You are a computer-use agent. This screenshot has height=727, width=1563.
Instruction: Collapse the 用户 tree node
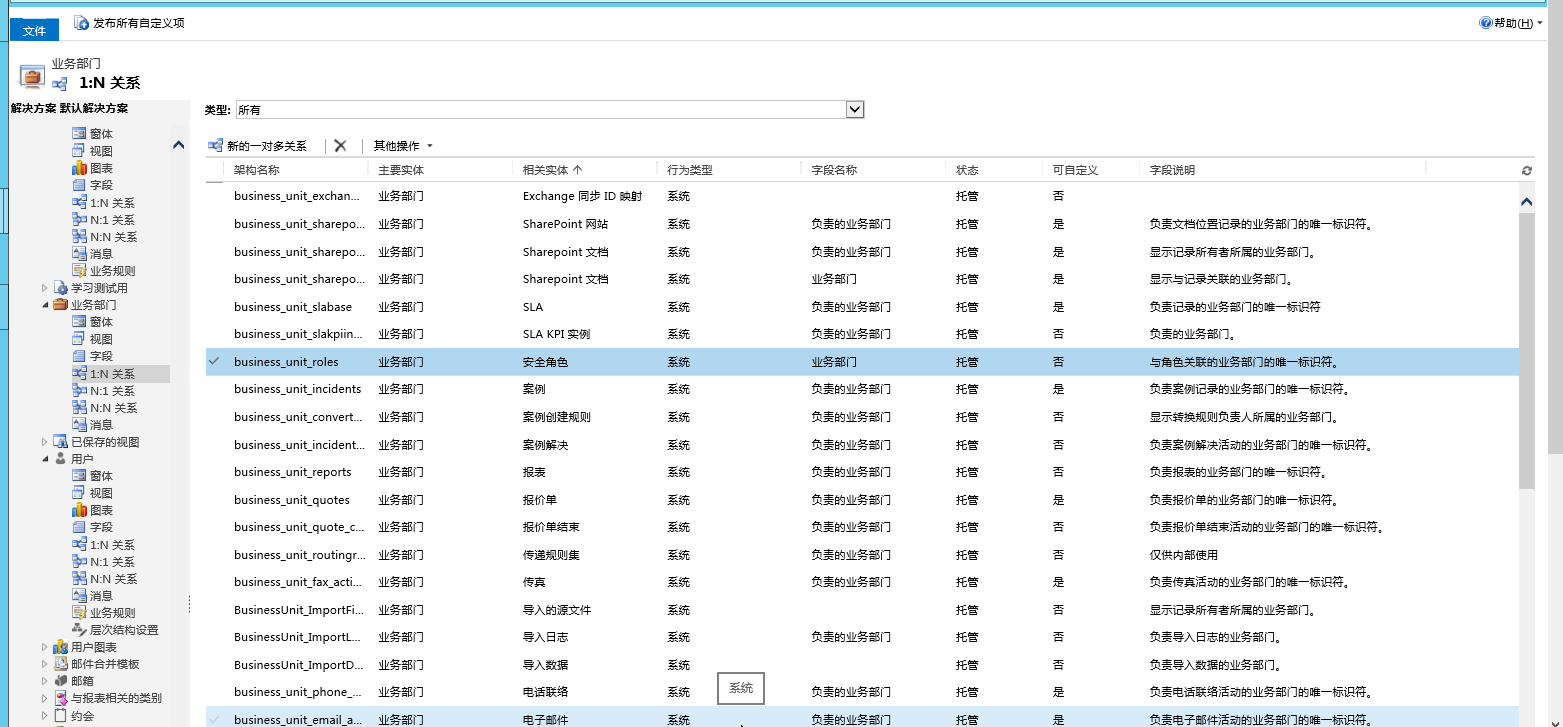click(45, 459)
